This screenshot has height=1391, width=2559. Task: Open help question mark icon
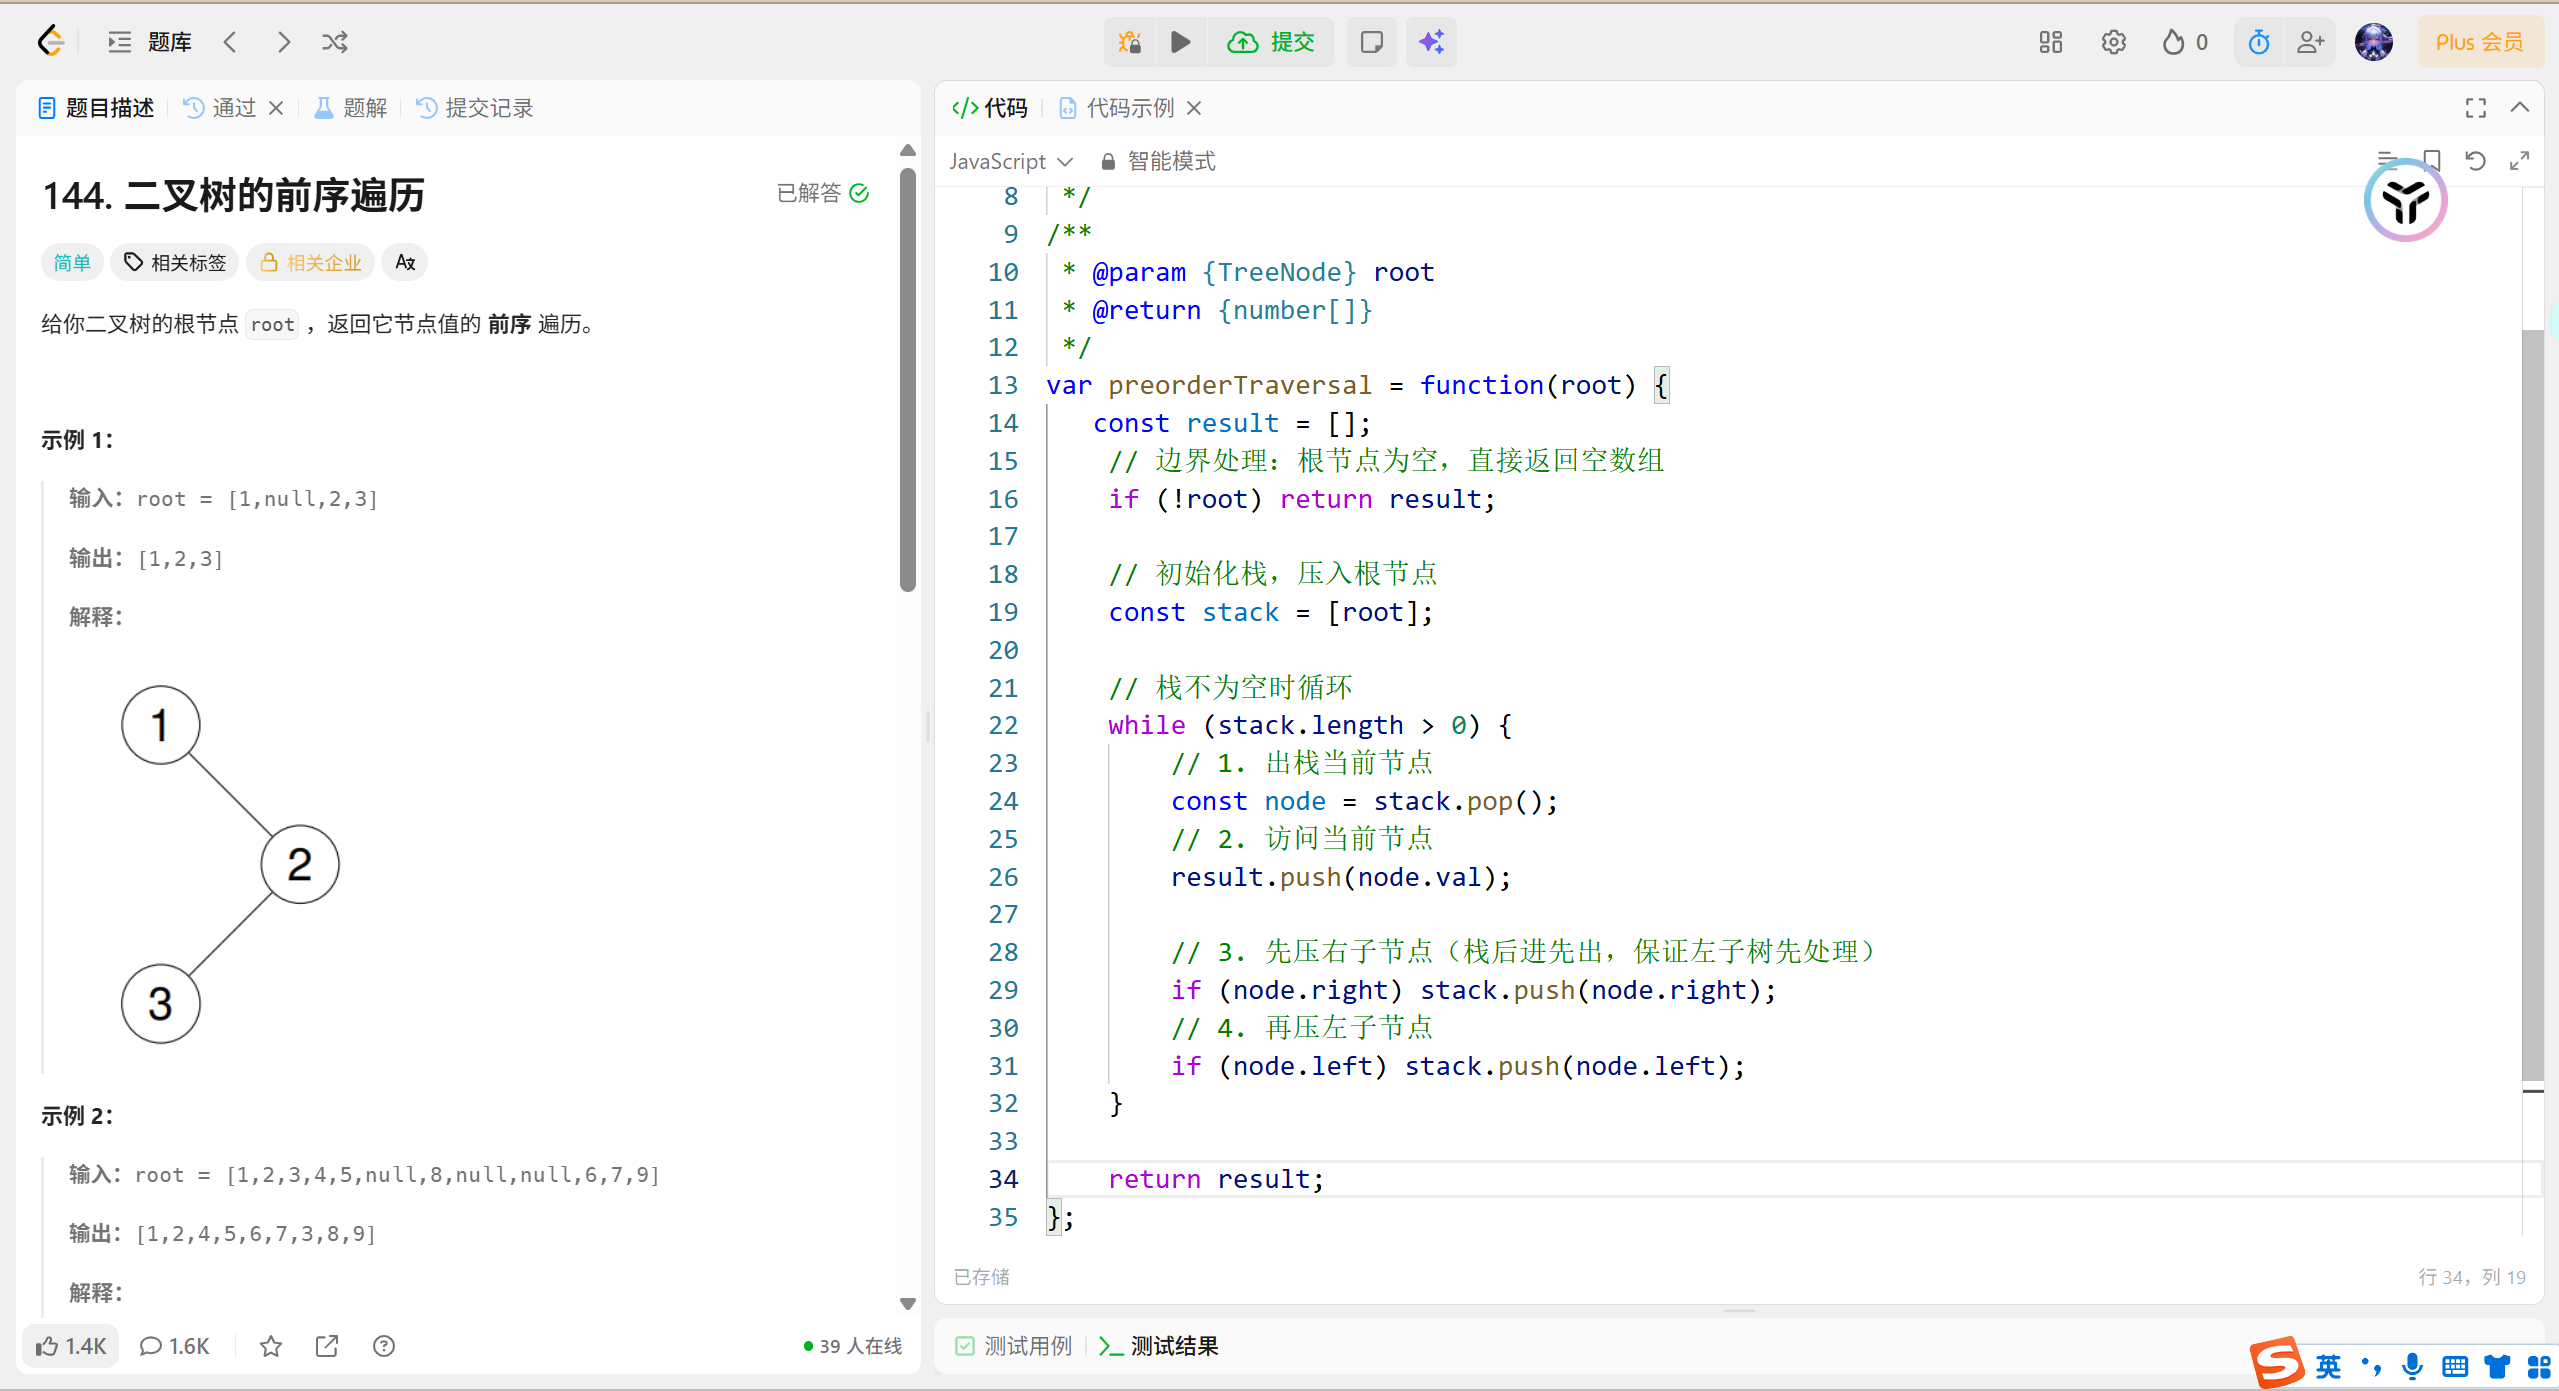pos(384,1346)
